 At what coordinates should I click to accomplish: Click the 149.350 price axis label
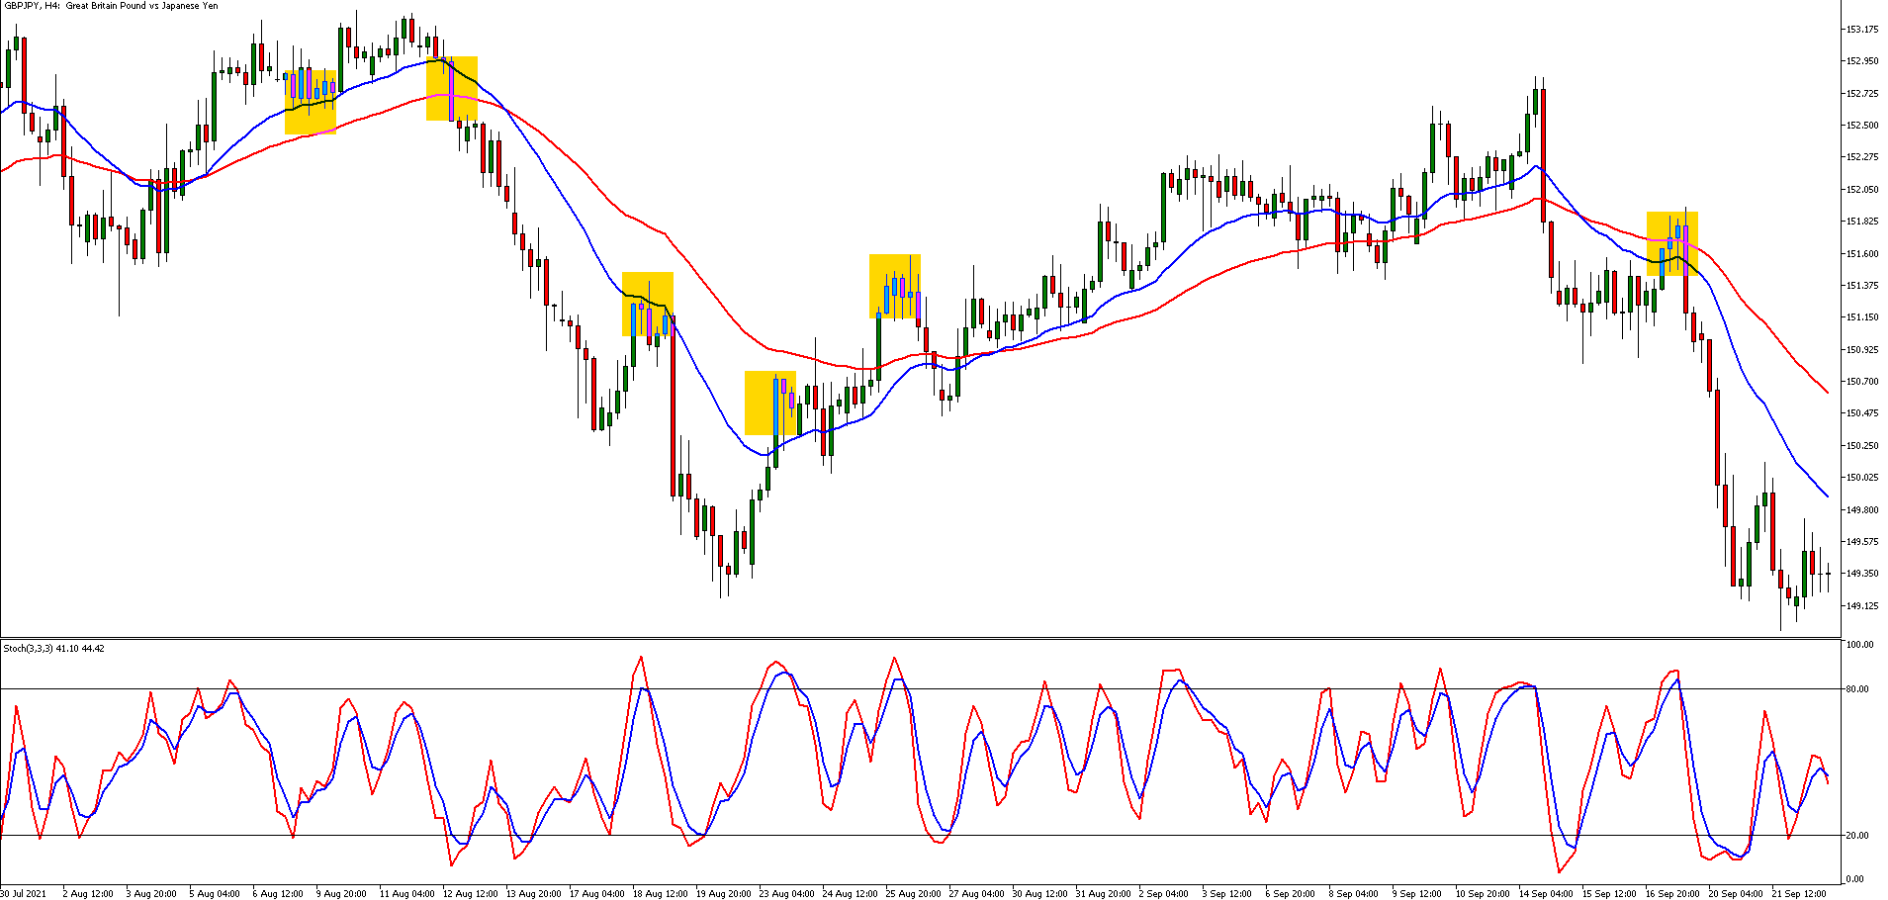tap(1862, 573)
